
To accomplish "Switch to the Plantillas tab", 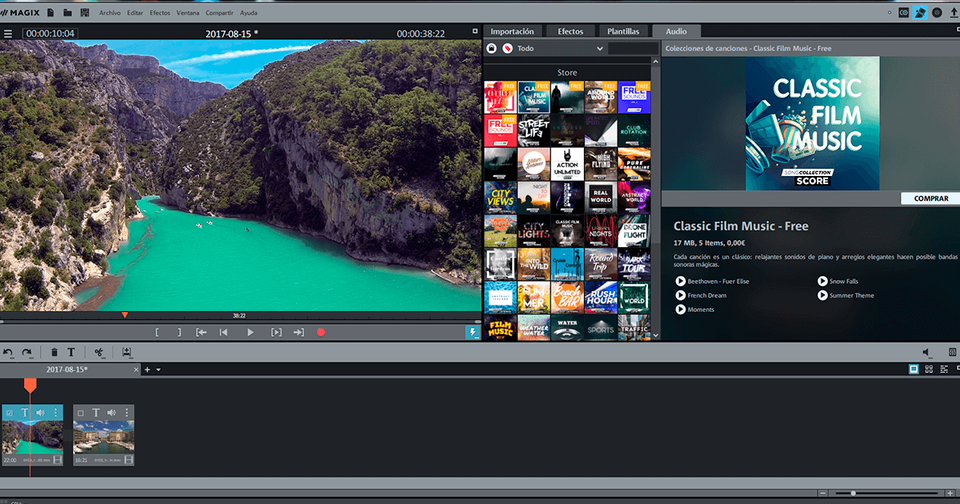I will click(623, 31).
